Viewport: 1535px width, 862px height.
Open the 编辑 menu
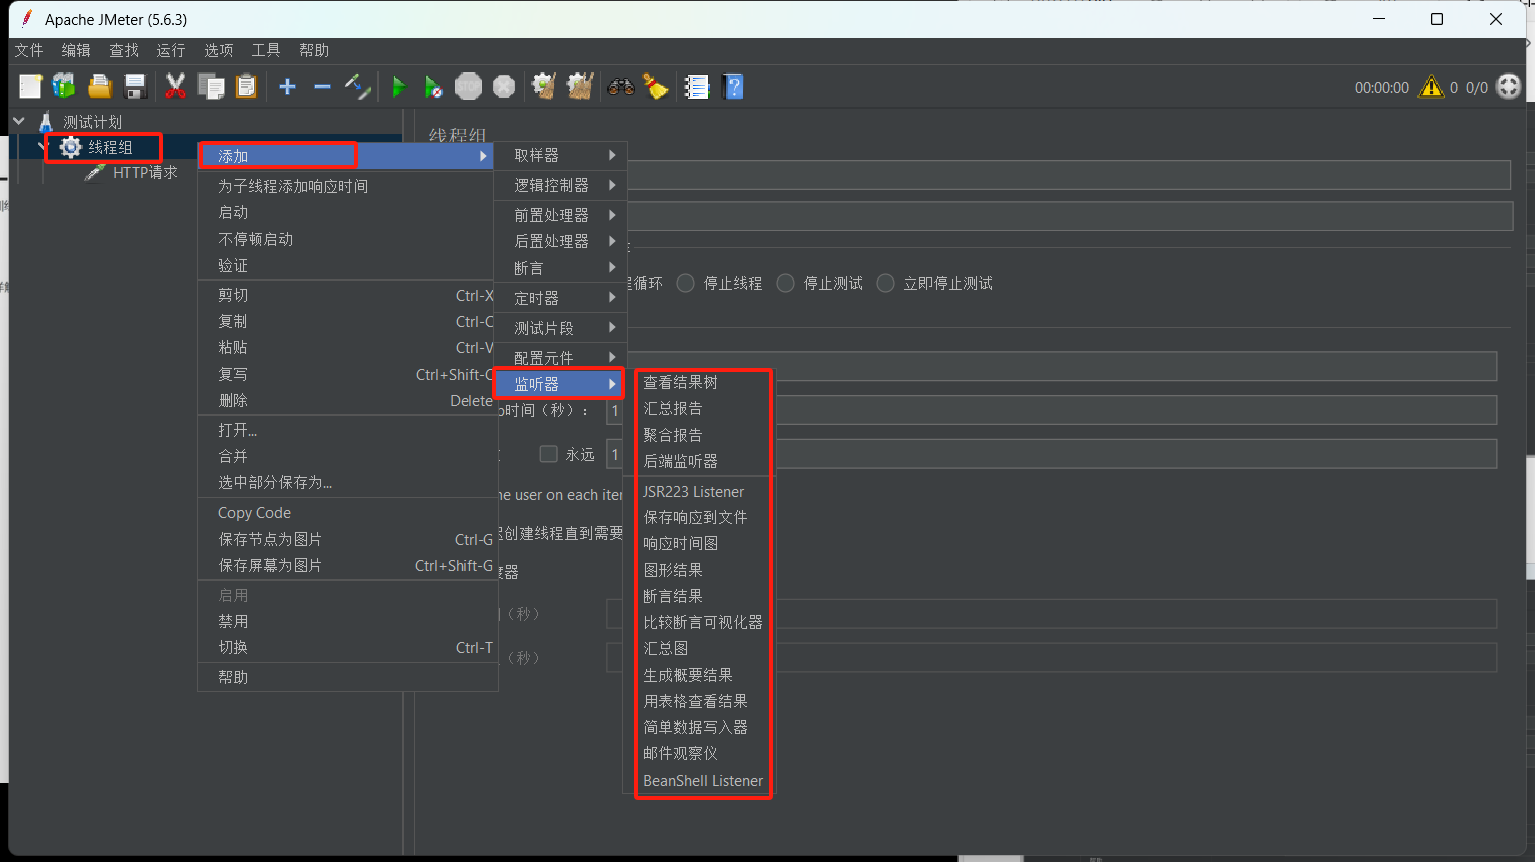76,50
